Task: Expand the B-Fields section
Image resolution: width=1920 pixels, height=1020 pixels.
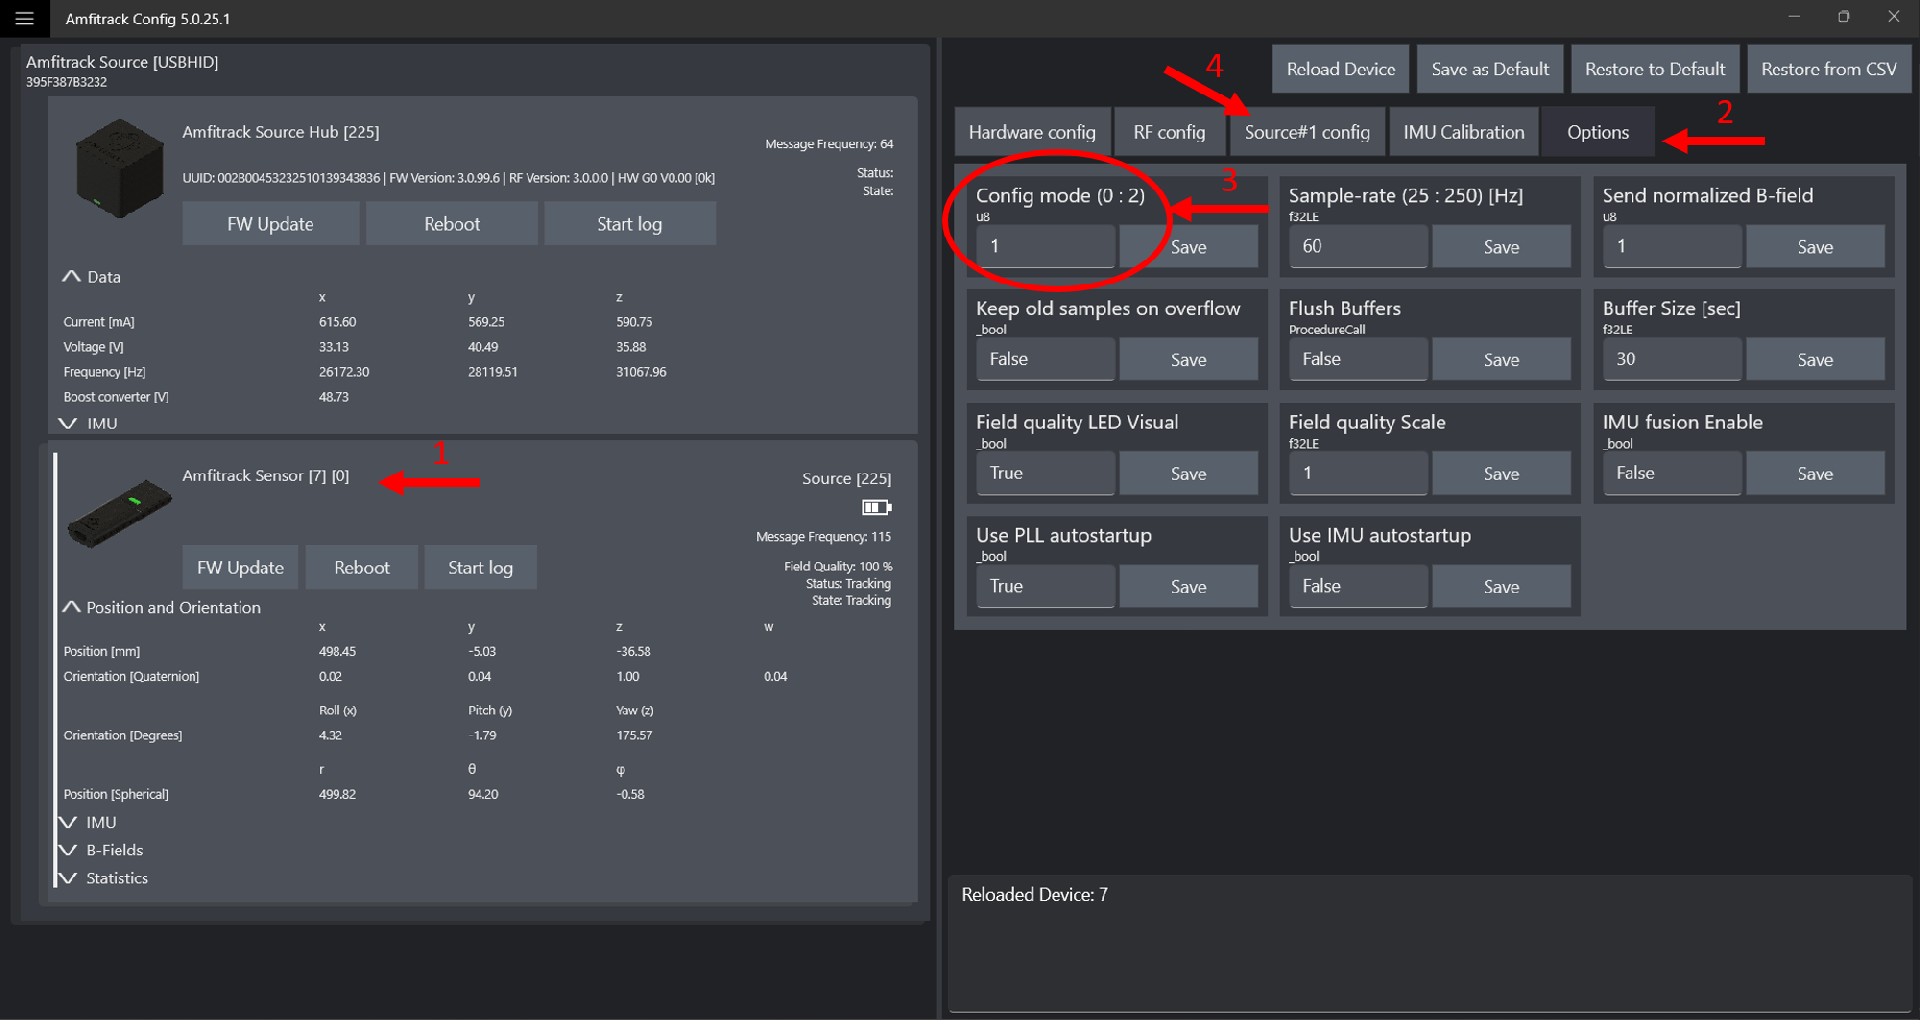Action: click(x=68, y=850)
